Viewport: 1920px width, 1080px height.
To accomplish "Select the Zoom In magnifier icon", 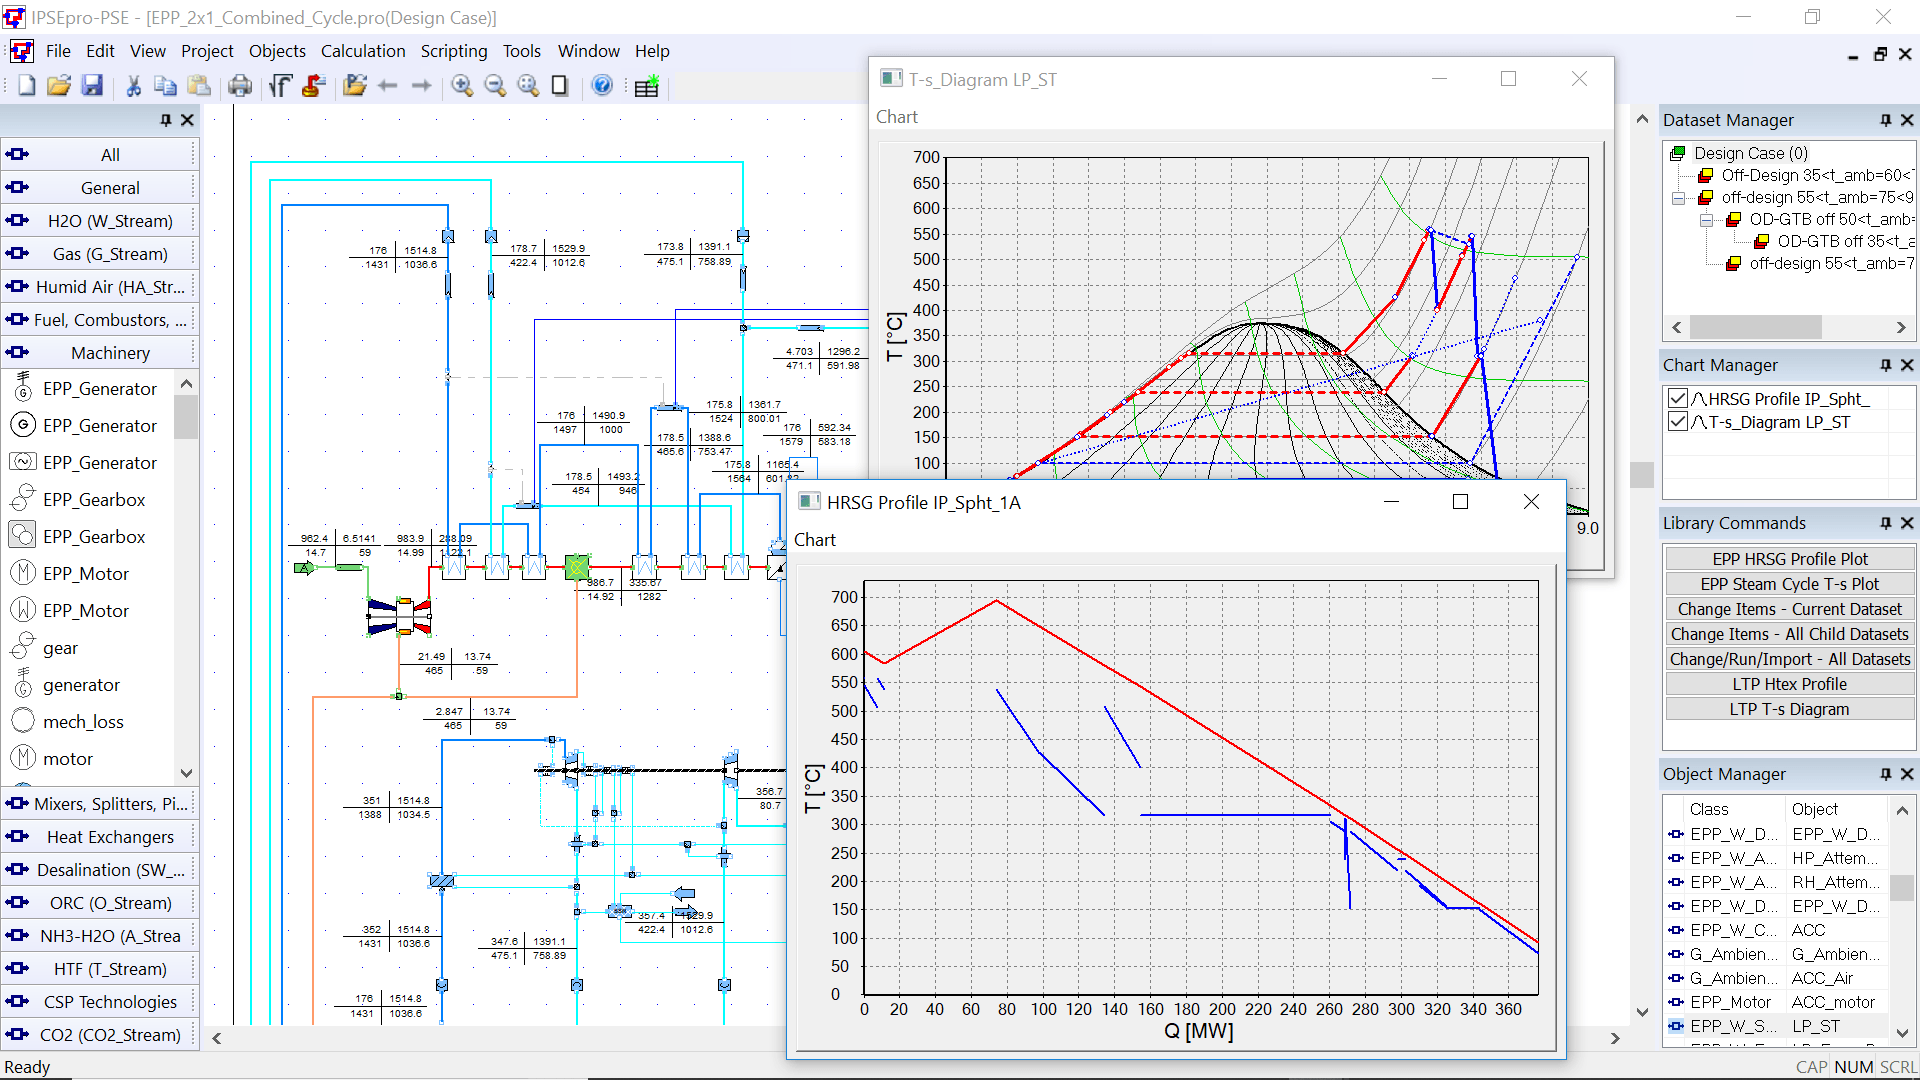I will [462, 86].
